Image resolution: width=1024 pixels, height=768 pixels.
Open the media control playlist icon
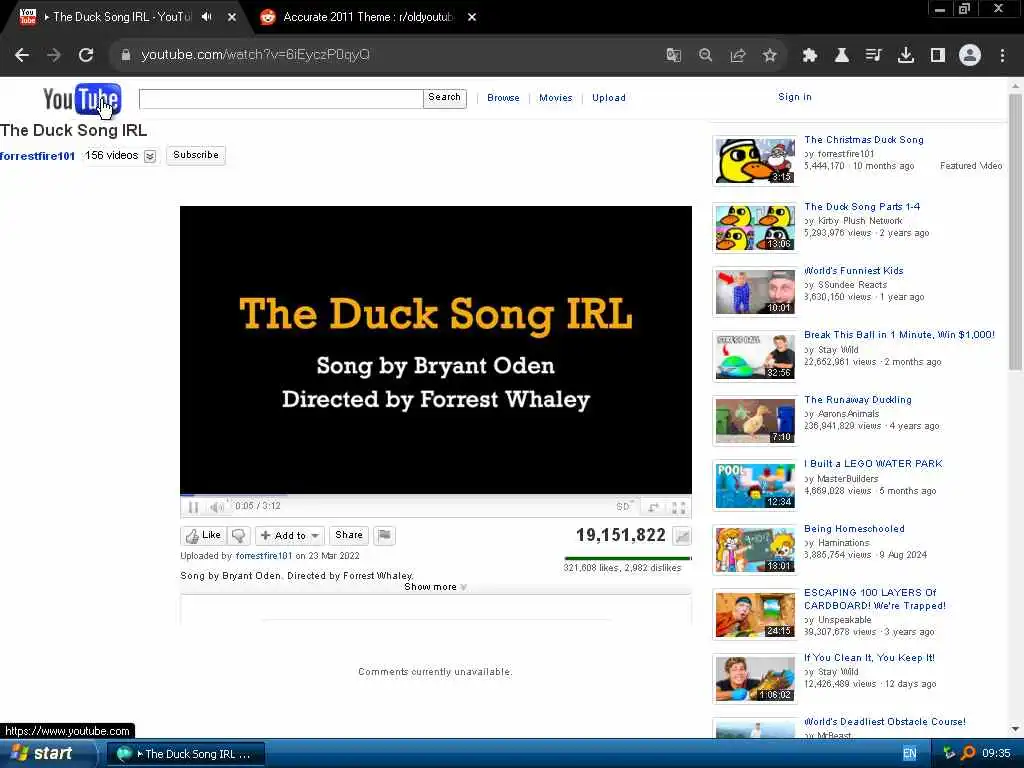[874, 55]
